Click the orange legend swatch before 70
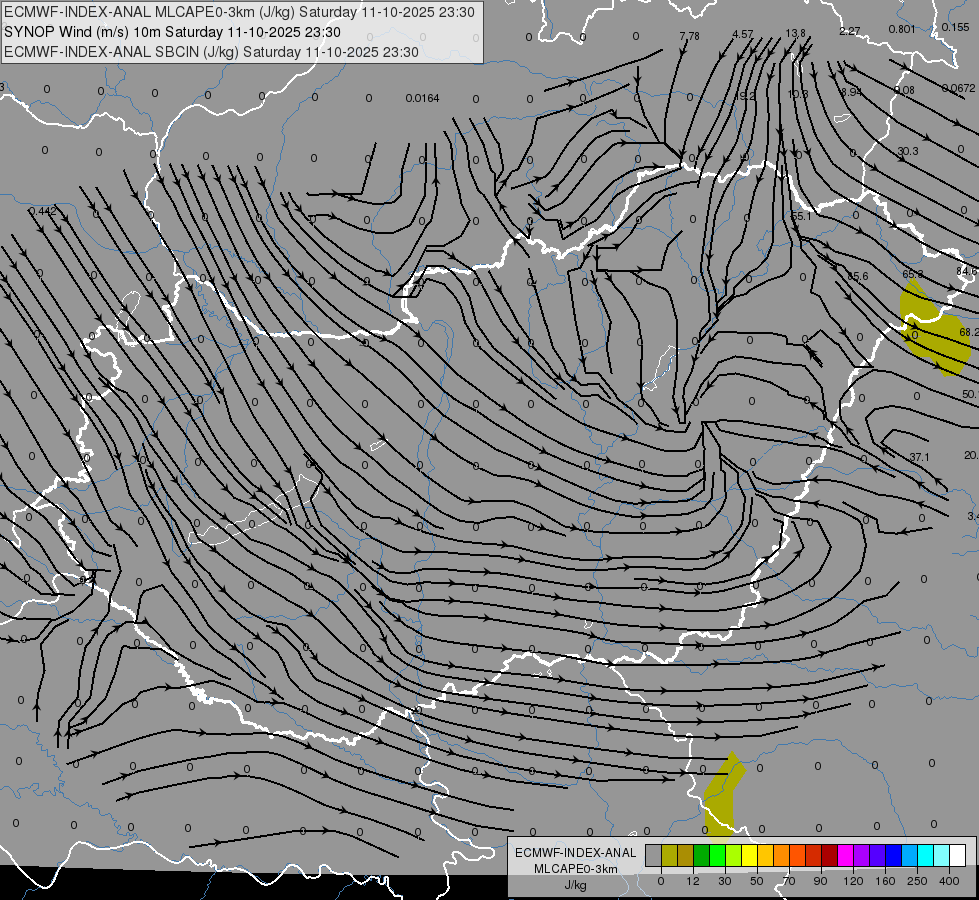 [x=781, y=856]
